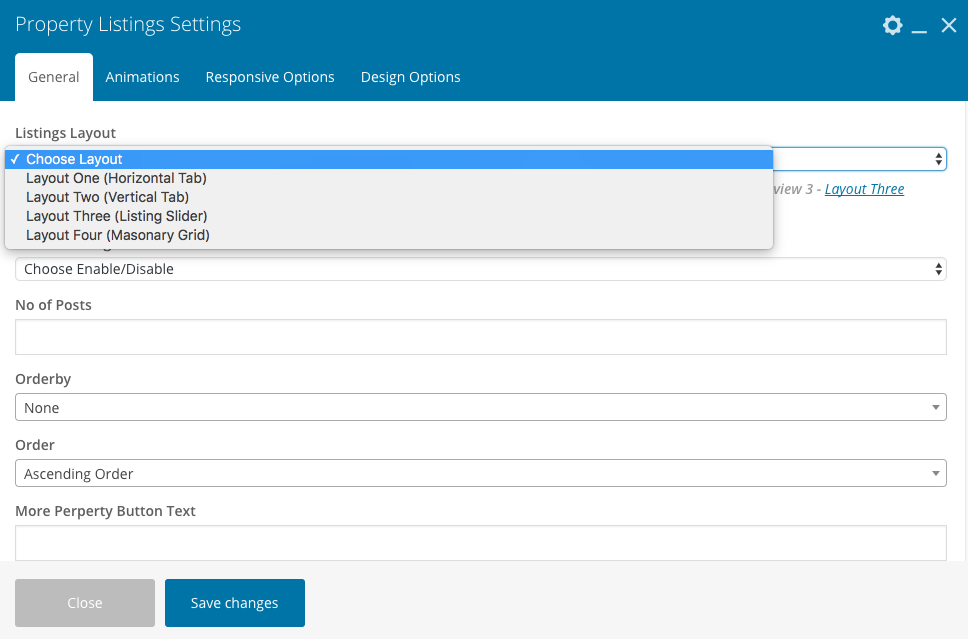The height and width of the screenshot is (639, 968).
Task: Go to Responsive Options tab
Action: [x=270, y=77]
